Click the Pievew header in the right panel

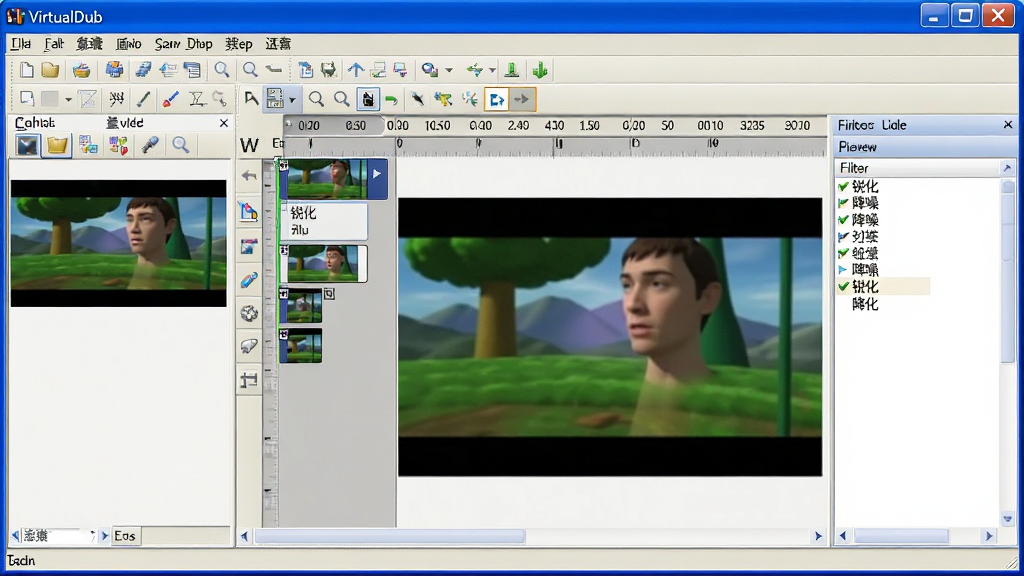tap(857, 147)
